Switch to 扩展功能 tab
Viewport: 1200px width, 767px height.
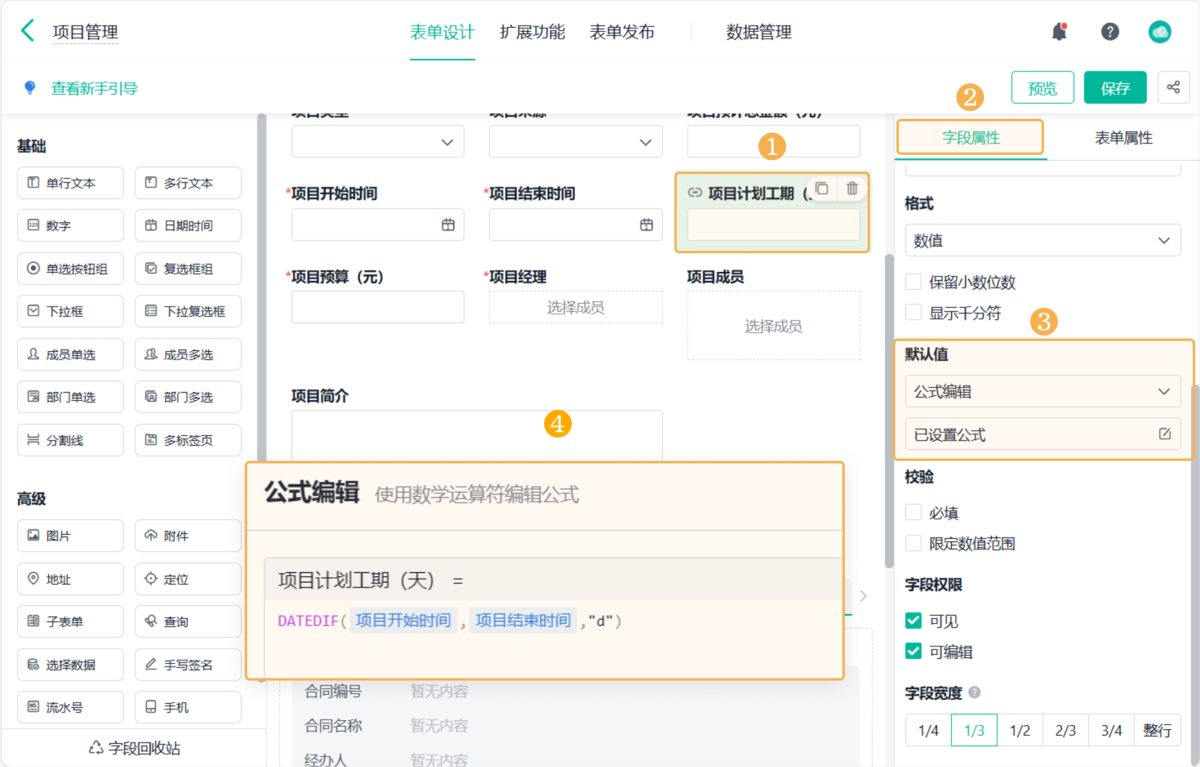click(532, 32)
